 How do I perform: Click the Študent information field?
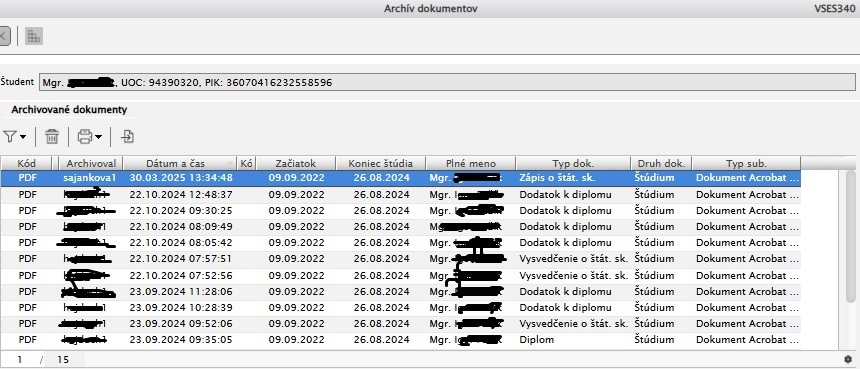(447, 83)
